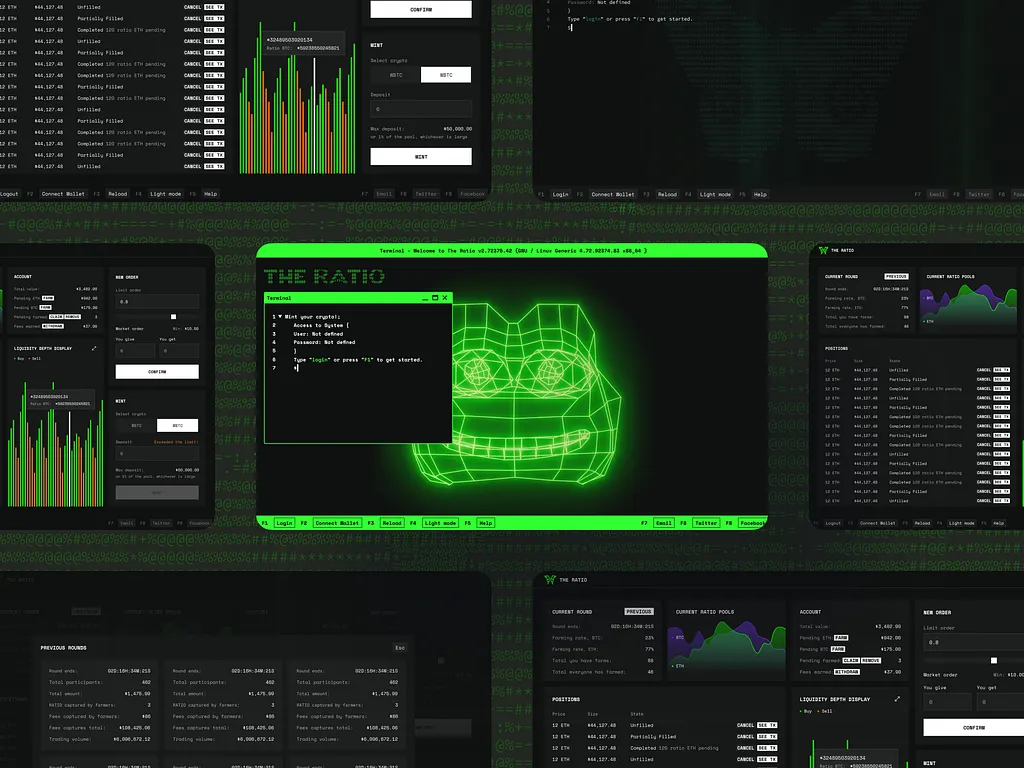The height and width of the screenshot is (768, 1024).
Task: Click green "login" word in center terminal text
Action: pos(320,360)
